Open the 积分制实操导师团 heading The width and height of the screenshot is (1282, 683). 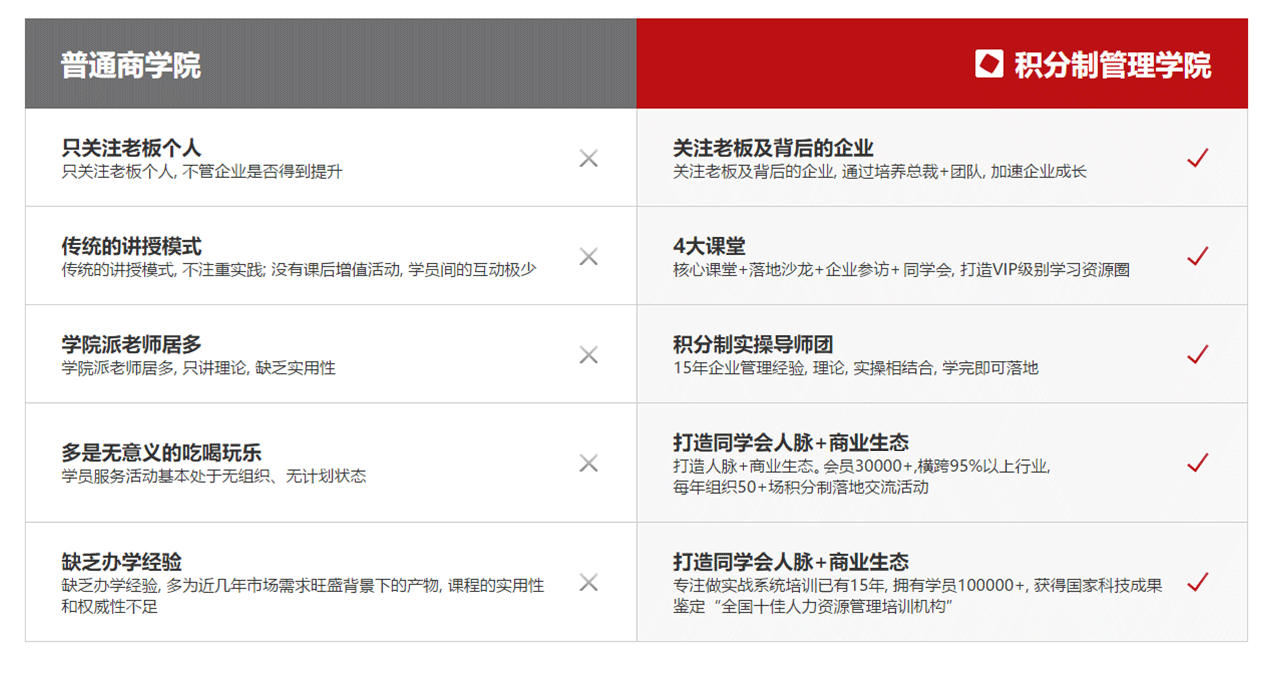coord(753,345)
